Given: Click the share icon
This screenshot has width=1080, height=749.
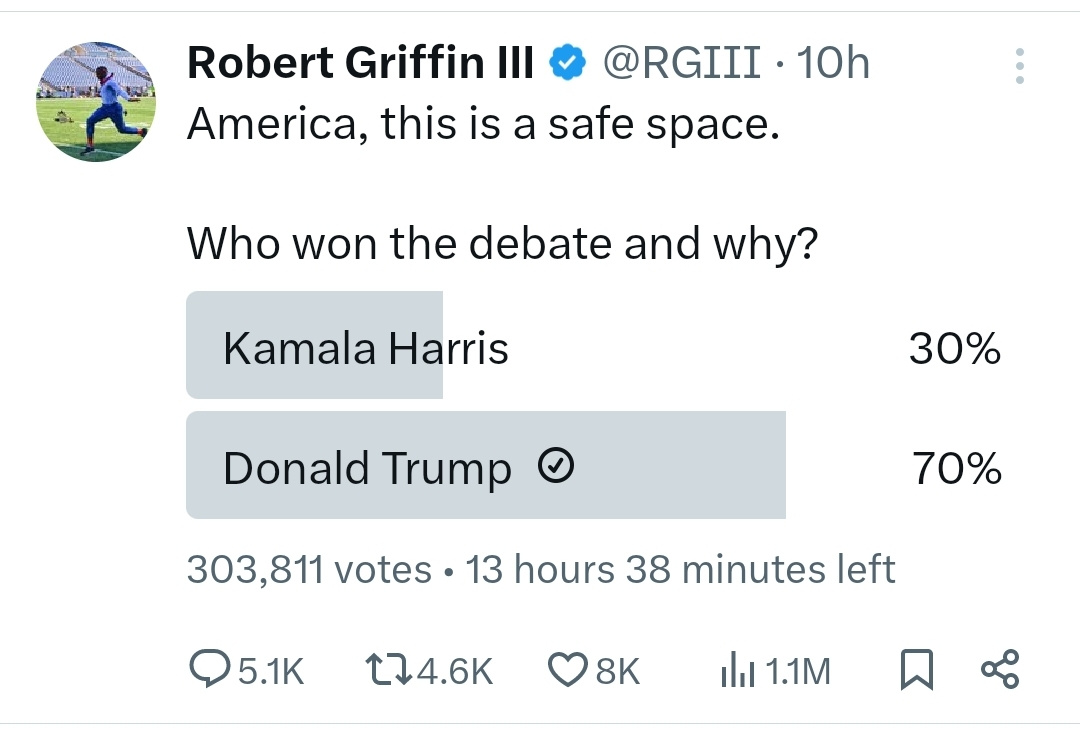Looking at the screenshot, I should coord(1000,668).
